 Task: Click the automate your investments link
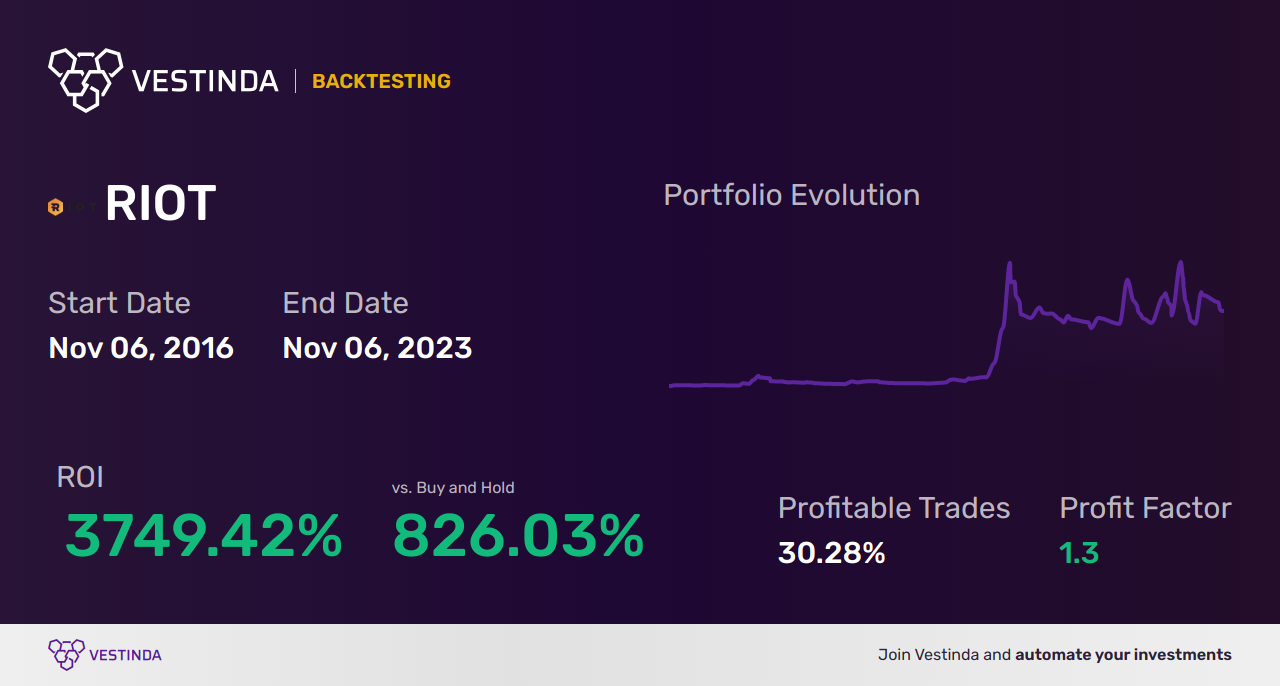[1122, 654]
